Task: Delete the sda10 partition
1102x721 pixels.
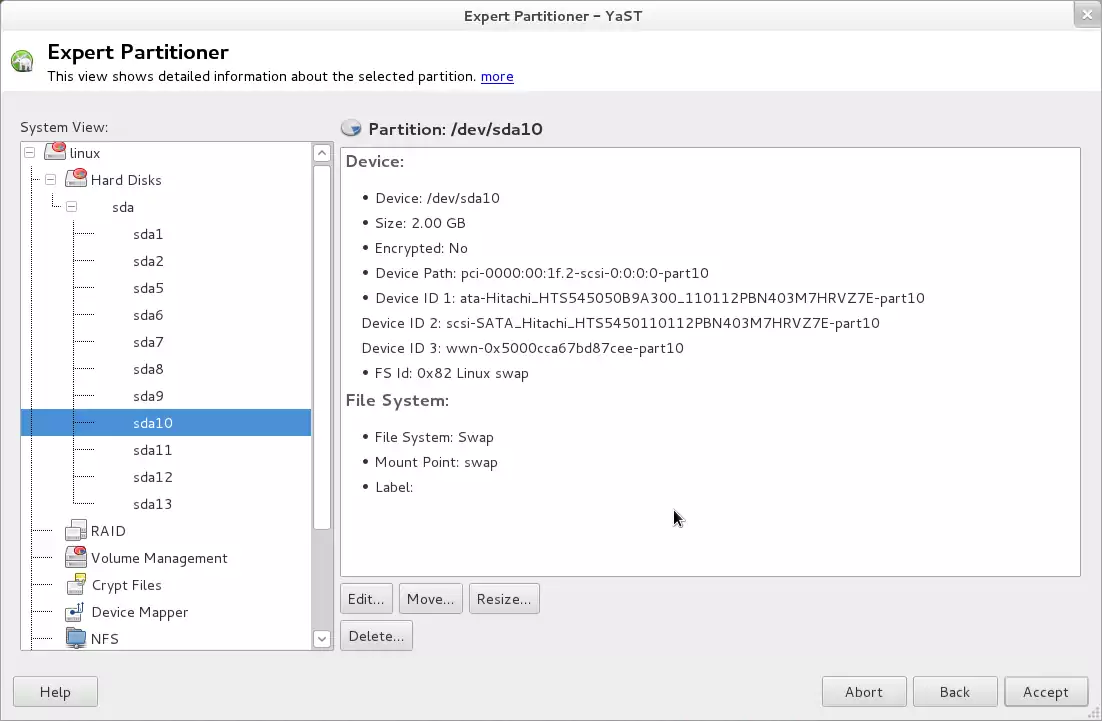Action: [376, 636]
